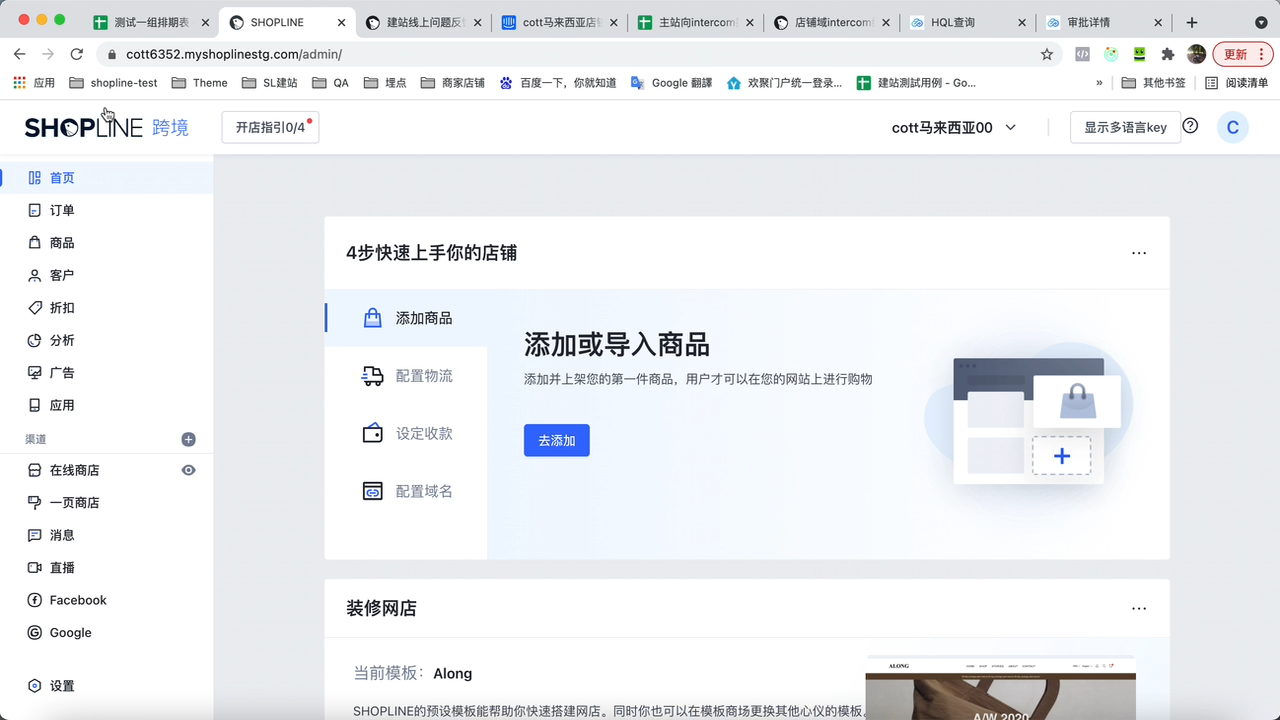Open the 客户 customers icon

[x=35, y=275]
